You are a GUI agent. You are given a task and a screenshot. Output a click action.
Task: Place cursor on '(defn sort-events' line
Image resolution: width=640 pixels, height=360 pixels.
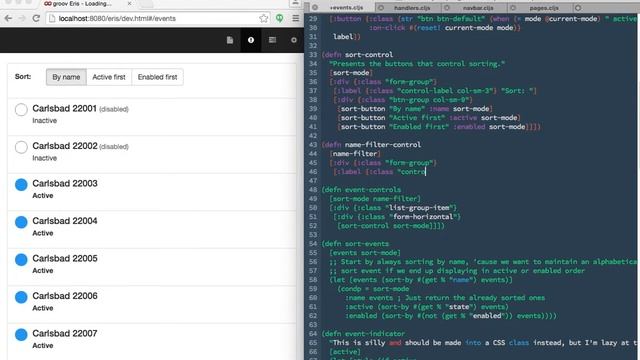(355, 244)
